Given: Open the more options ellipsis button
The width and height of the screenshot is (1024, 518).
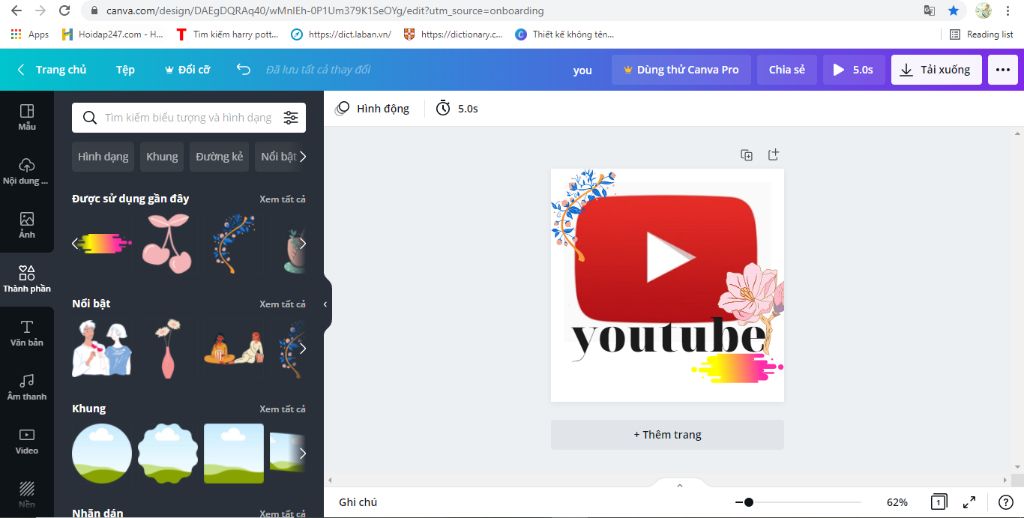Looking at the screenshot, I should pos(1002,70).
